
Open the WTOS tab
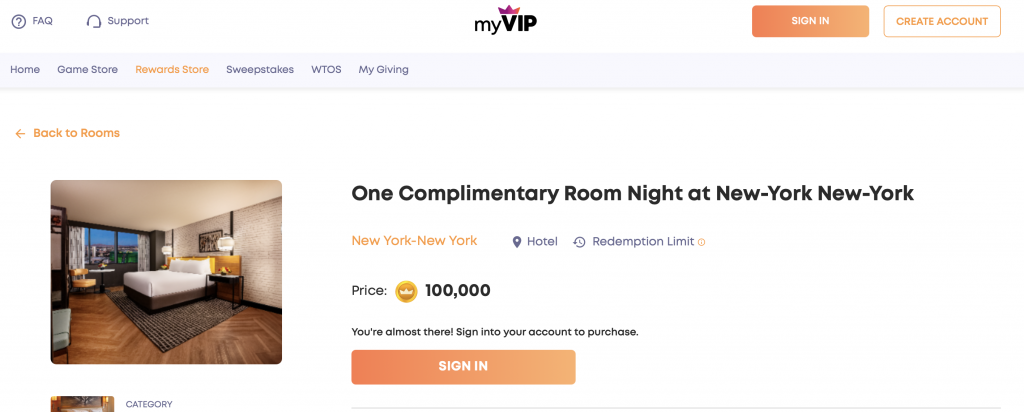(x=326, y=70)
